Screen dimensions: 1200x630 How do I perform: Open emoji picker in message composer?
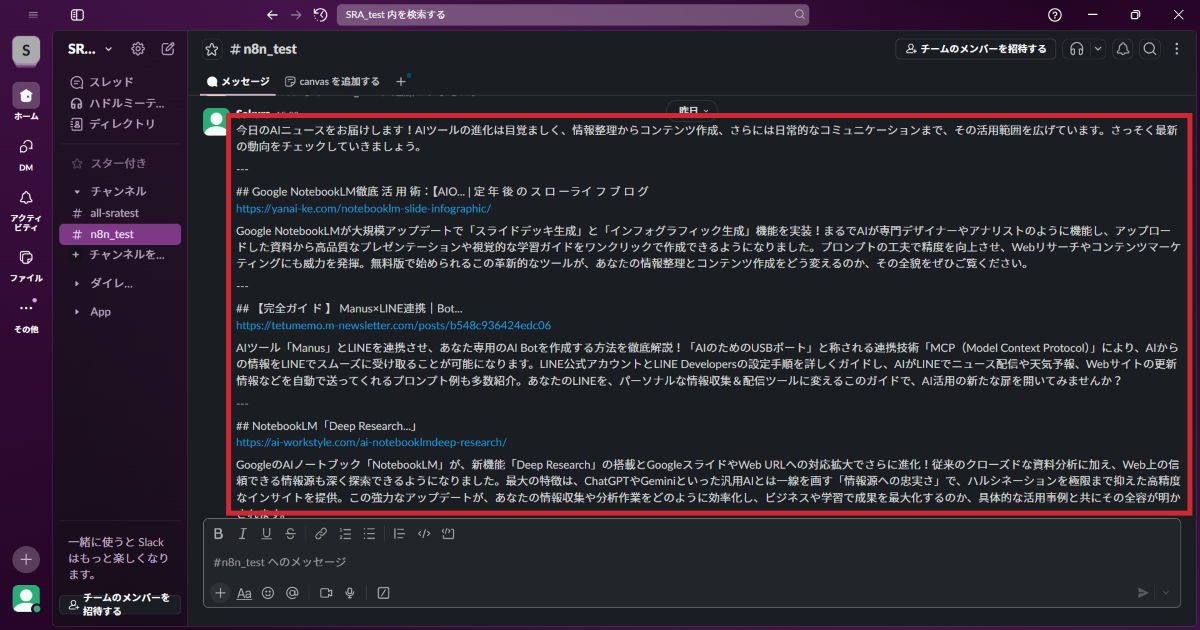268,593
